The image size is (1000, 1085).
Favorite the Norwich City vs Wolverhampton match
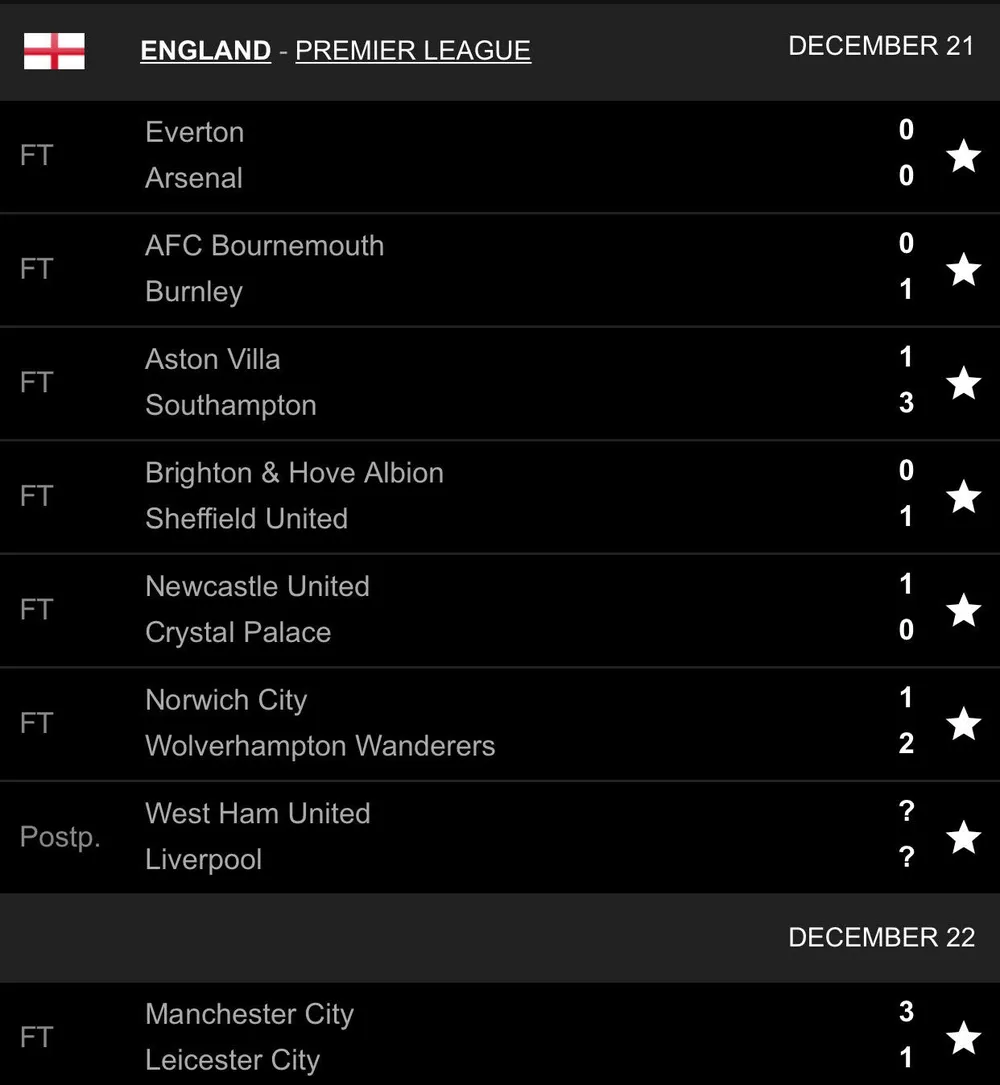tap(963, 723)
